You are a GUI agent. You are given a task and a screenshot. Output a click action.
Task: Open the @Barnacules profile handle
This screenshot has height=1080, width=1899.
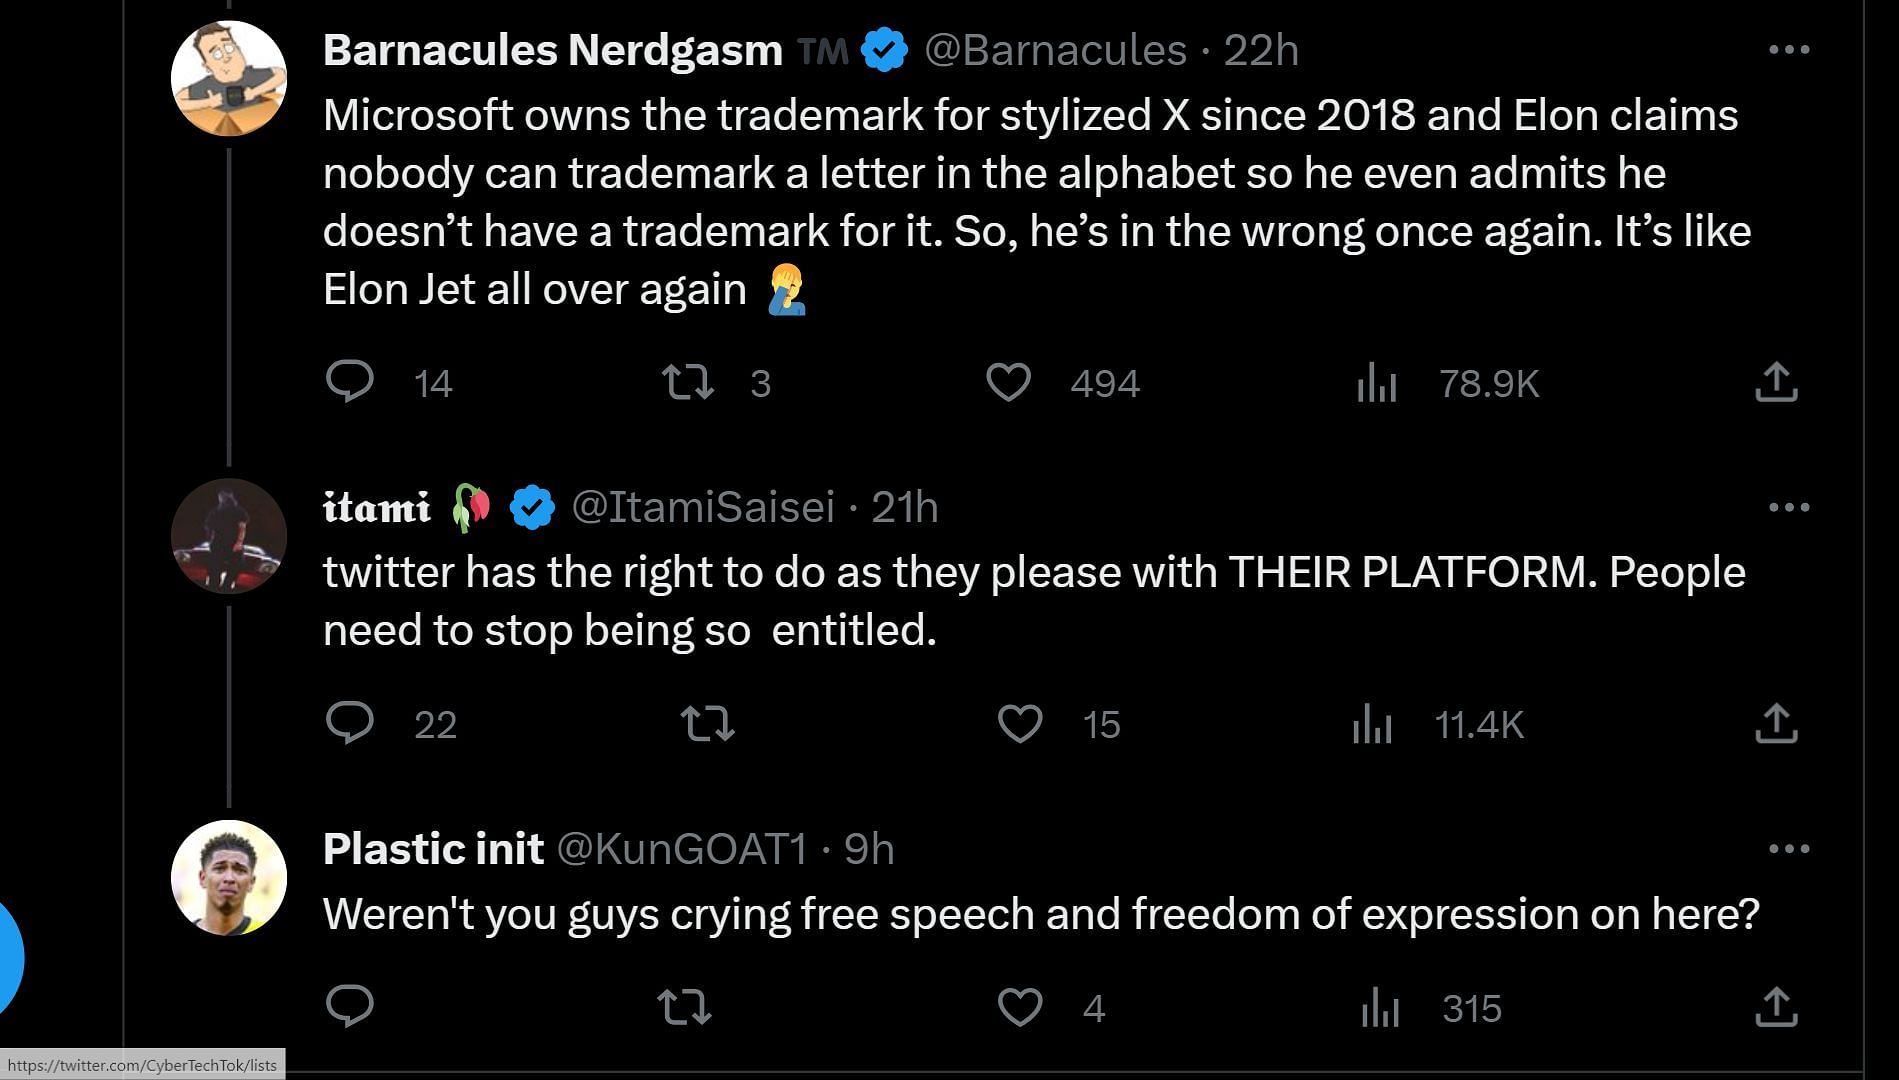coord(1055,50)
